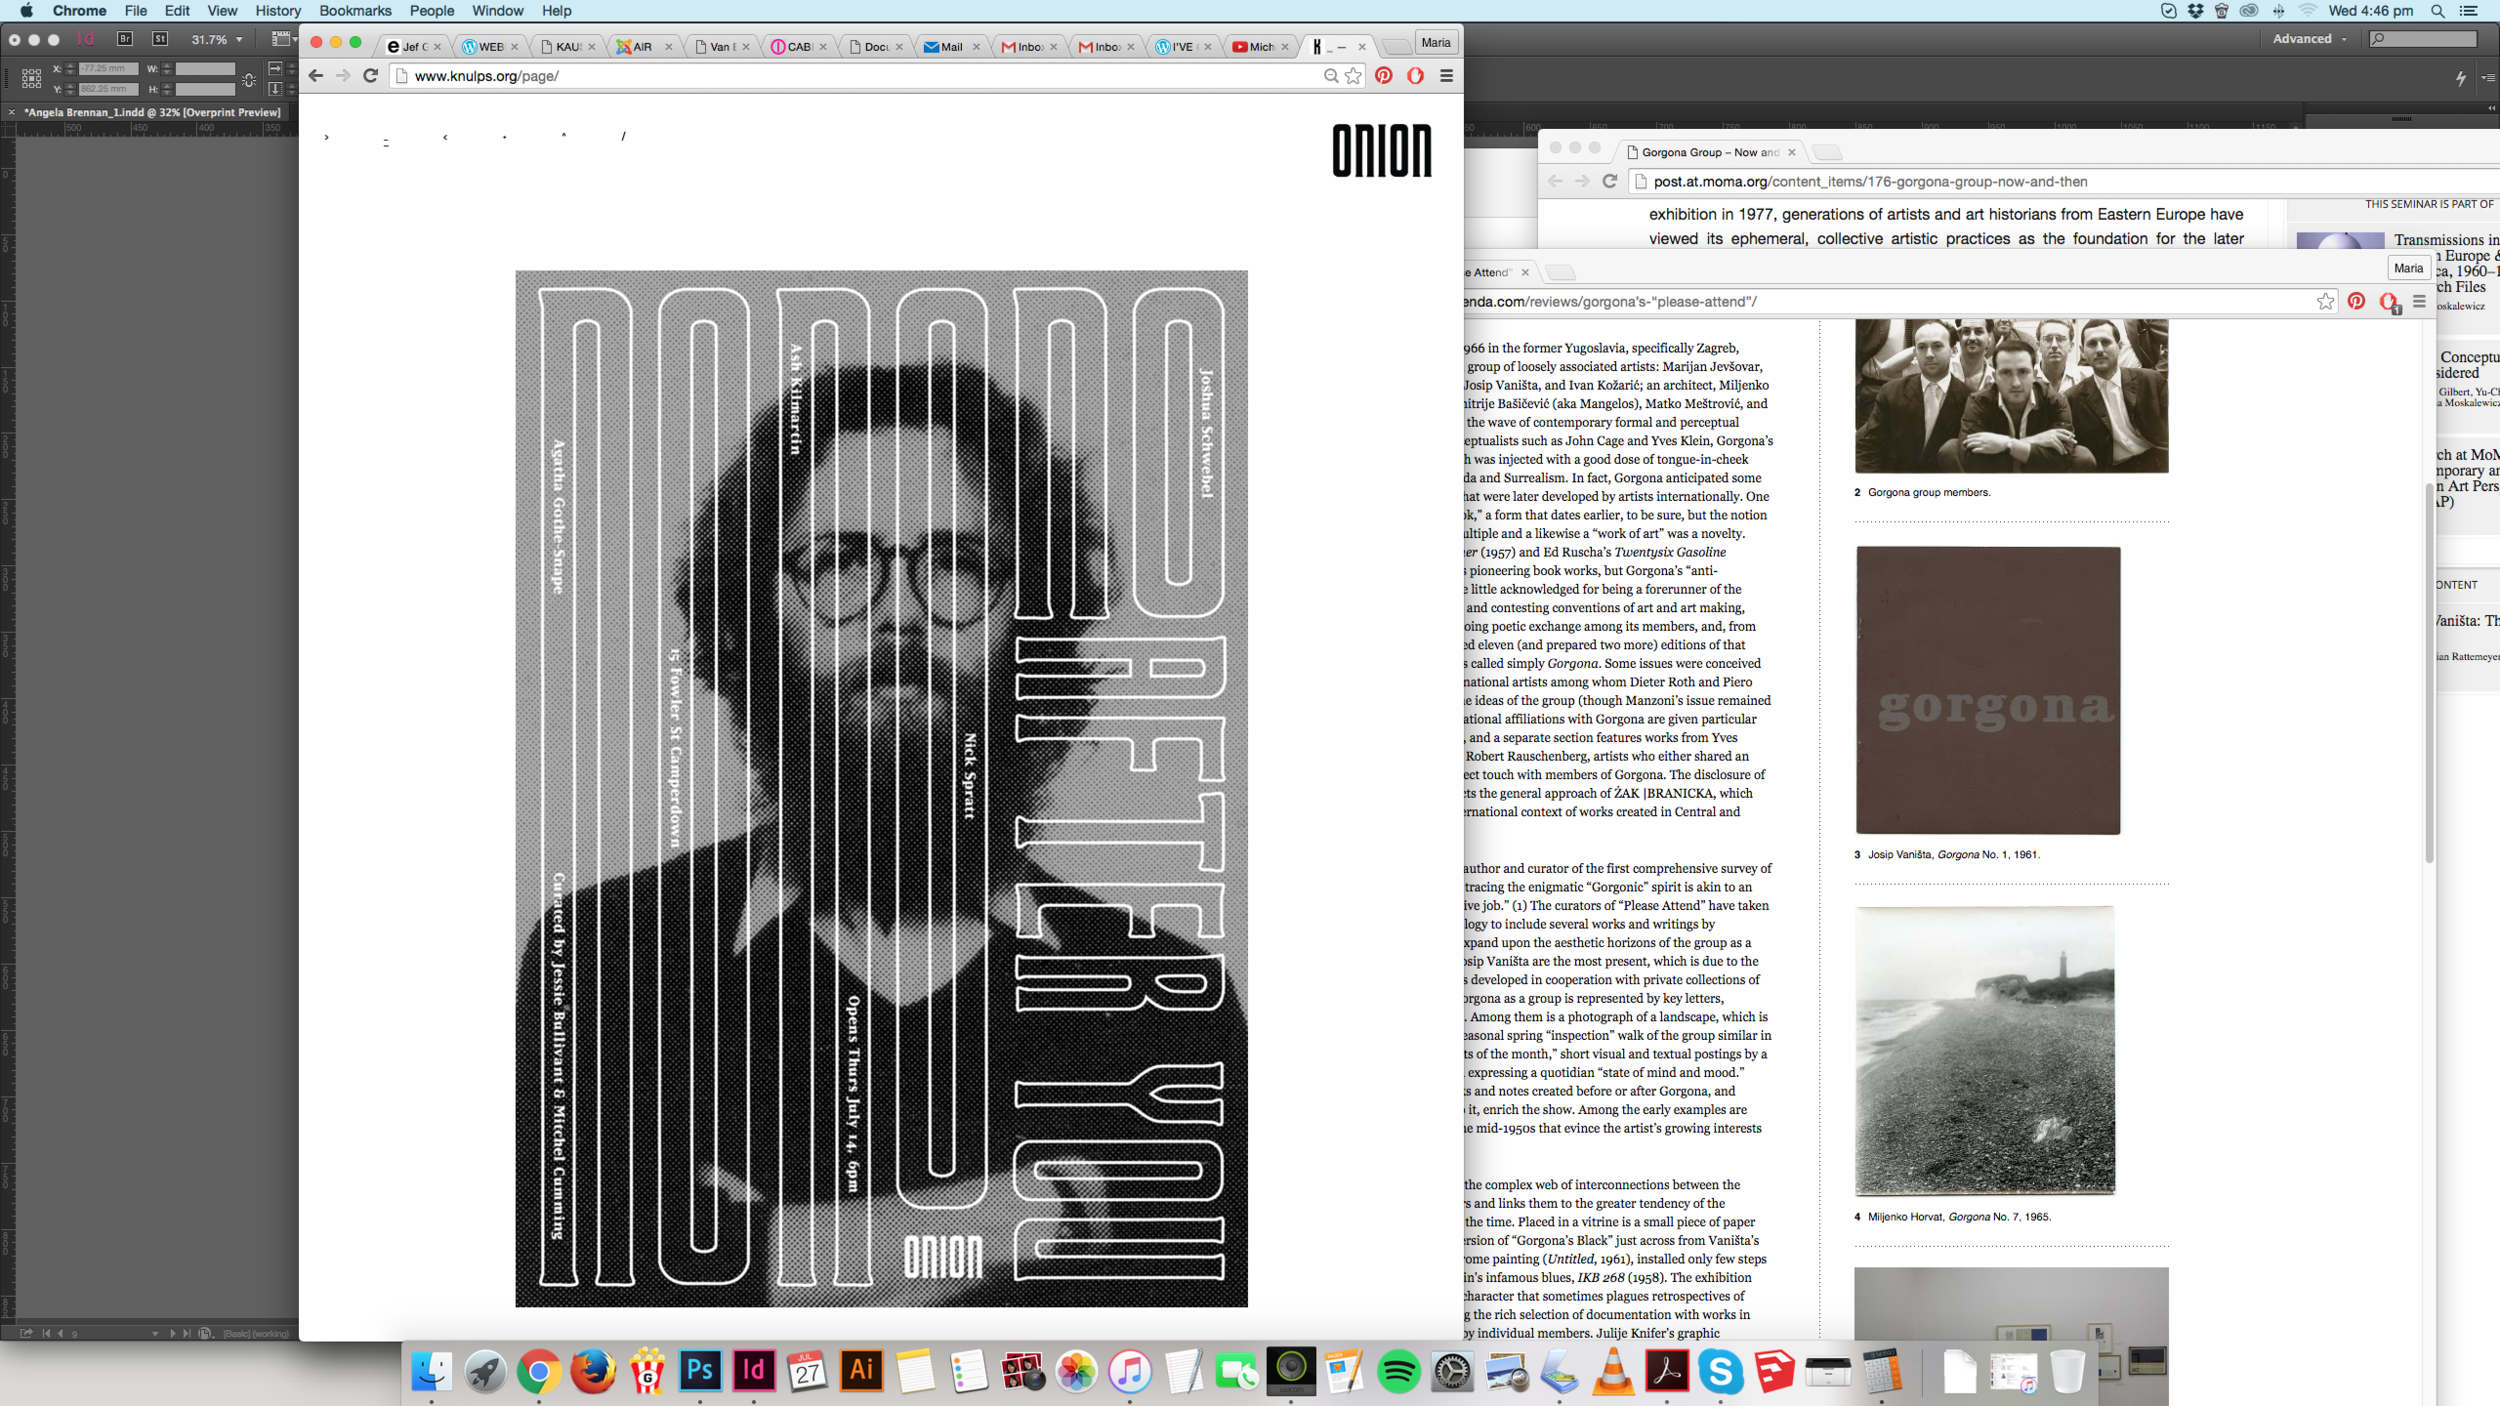Open InDesign from the Dock

754,1371
